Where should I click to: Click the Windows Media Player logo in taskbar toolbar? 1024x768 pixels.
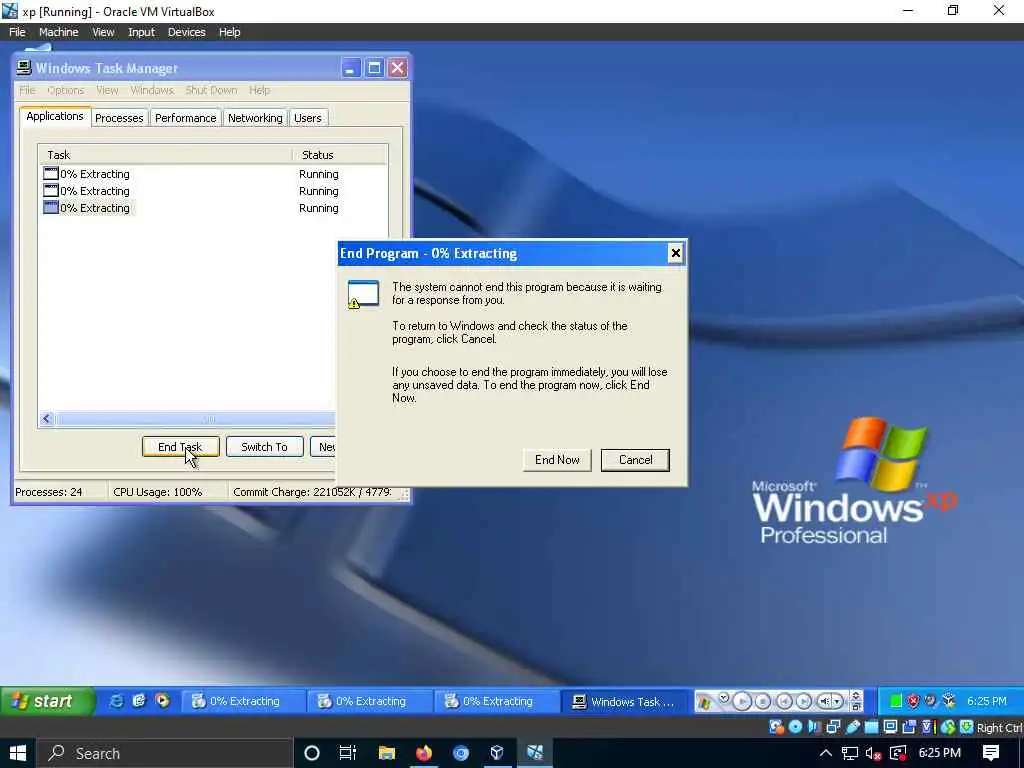tap(704, 703)
